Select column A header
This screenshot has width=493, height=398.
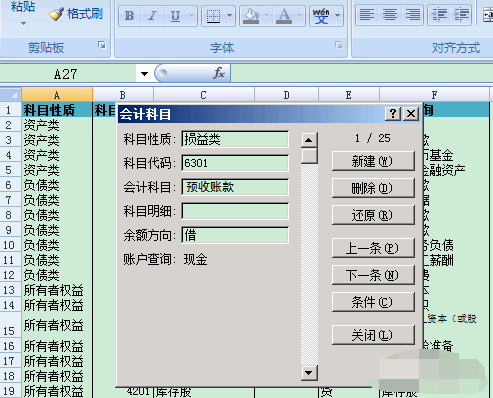click(57, 95)
